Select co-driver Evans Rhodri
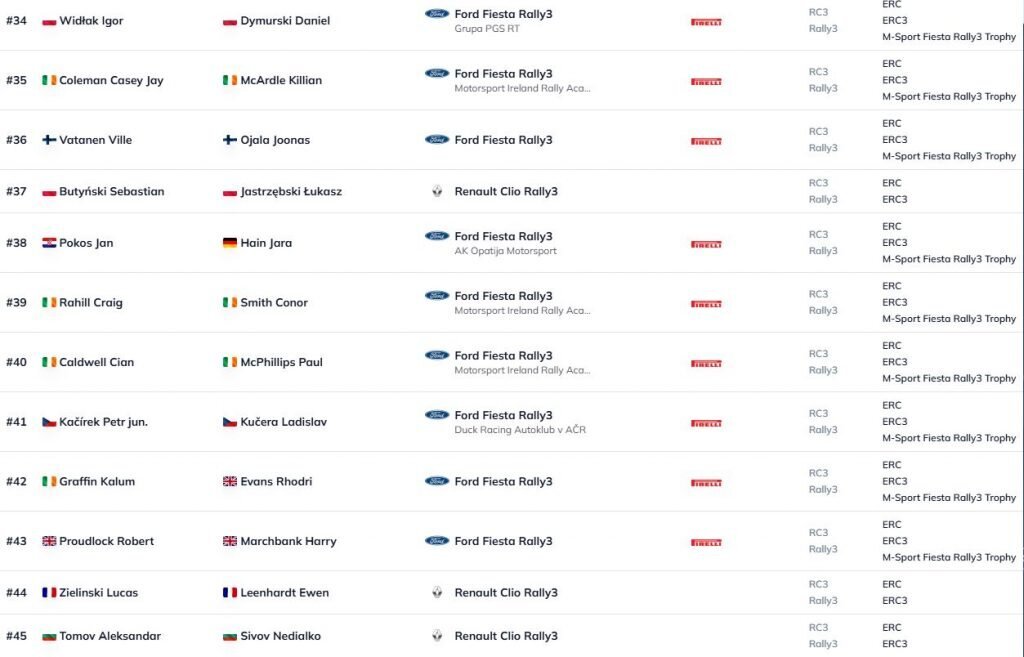Image resolution: width=1024 pixels, height=657 pixels. point(276,481)
